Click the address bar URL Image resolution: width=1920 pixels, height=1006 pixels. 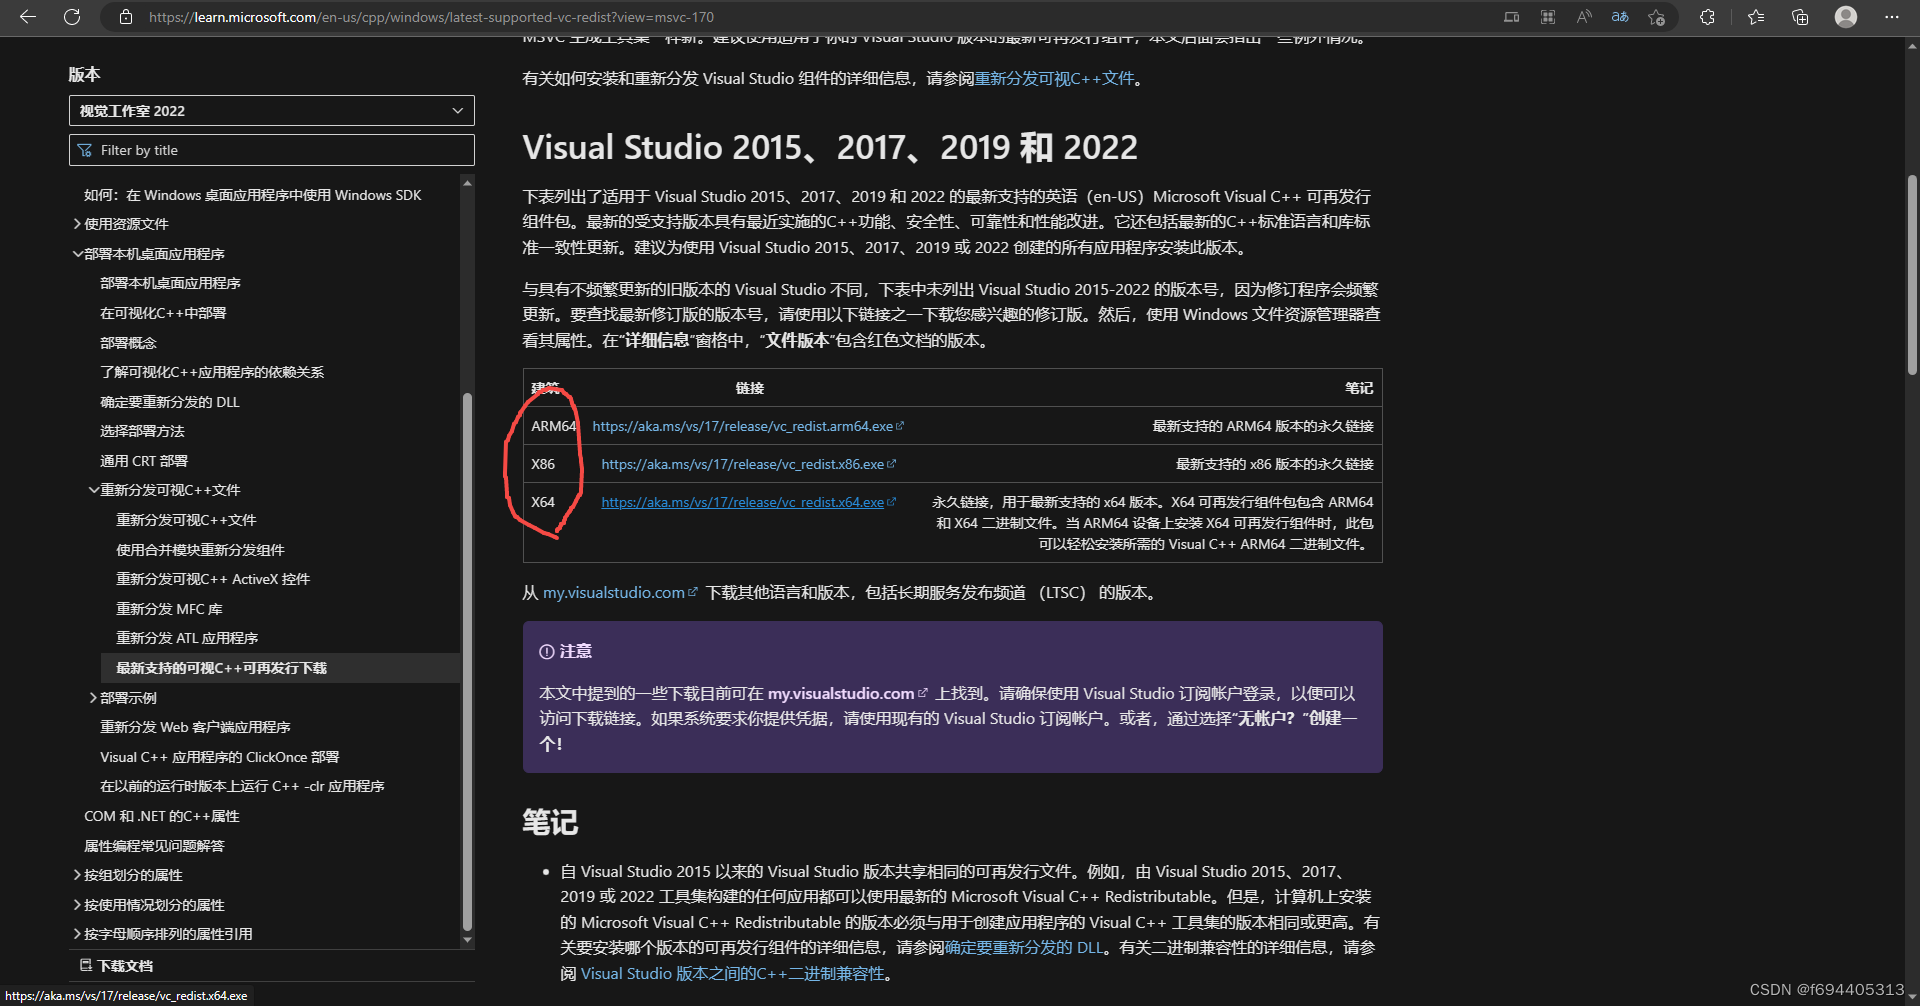[431, 17]
